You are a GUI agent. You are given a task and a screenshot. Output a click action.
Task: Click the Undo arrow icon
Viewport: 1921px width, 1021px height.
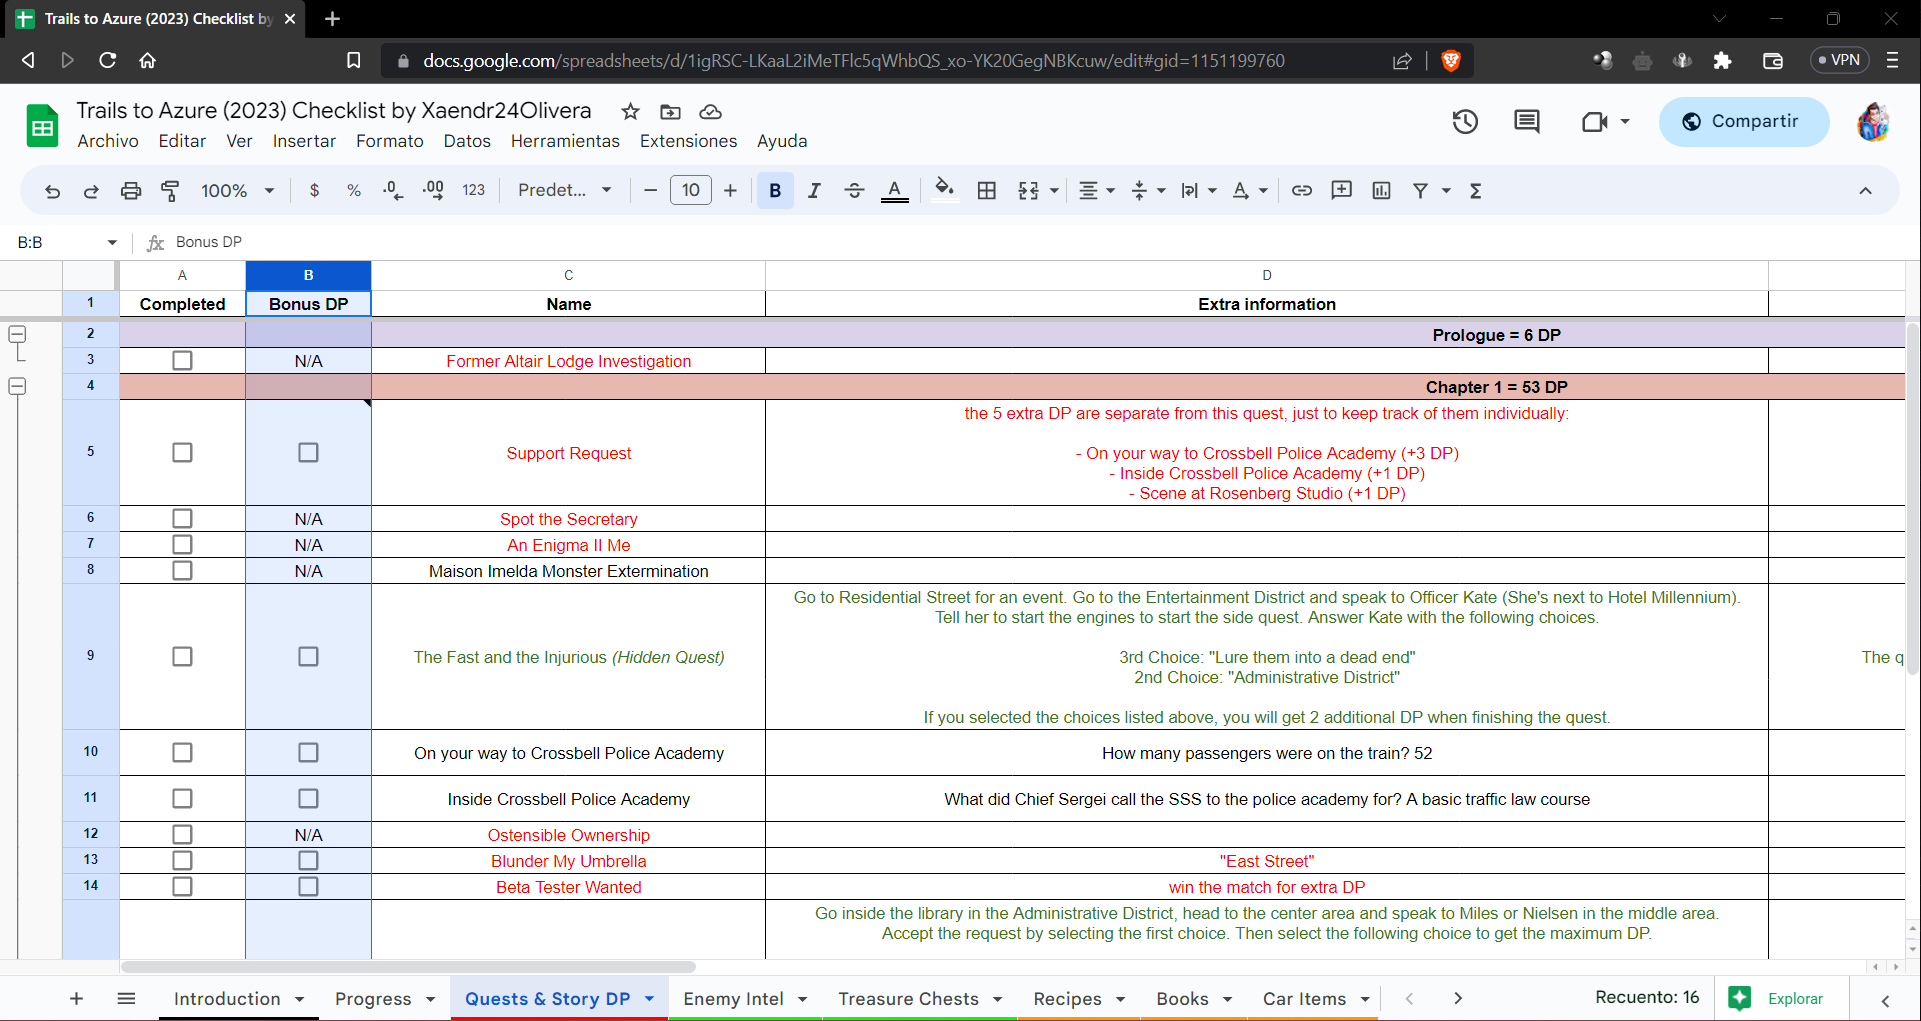53,191
